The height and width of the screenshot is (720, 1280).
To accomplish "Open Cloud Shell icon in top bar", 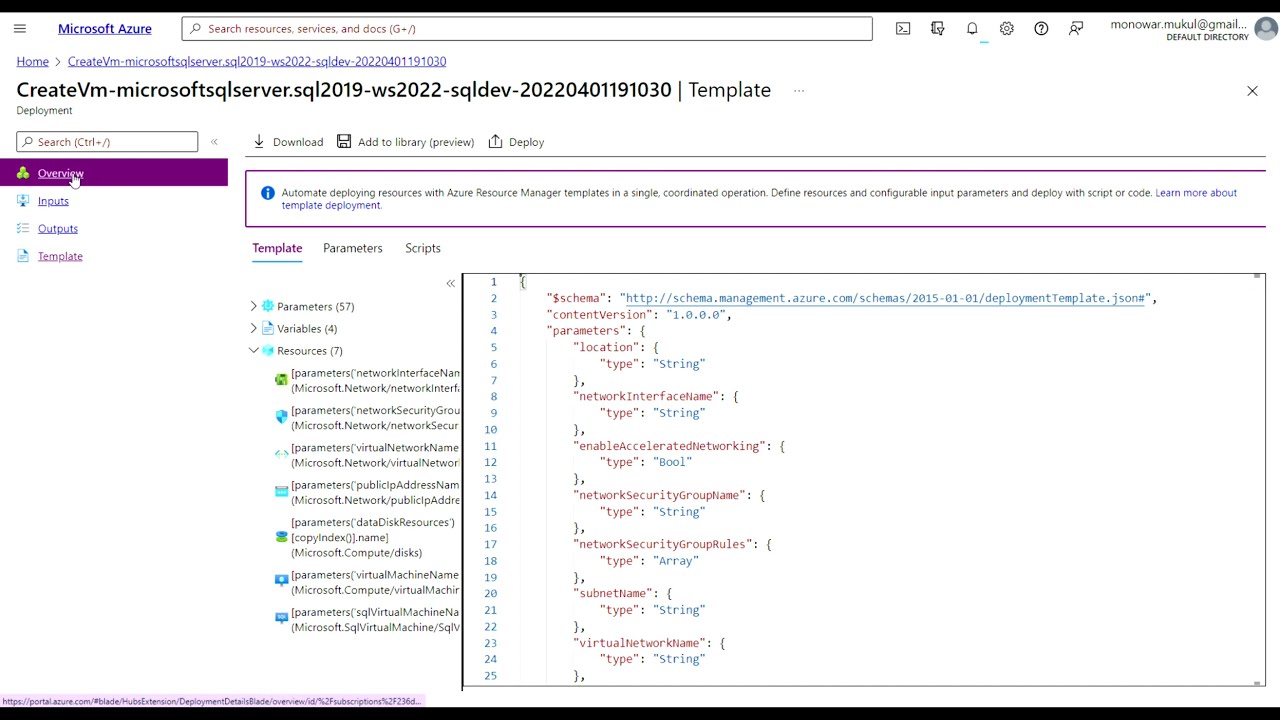I will (903, 29).
